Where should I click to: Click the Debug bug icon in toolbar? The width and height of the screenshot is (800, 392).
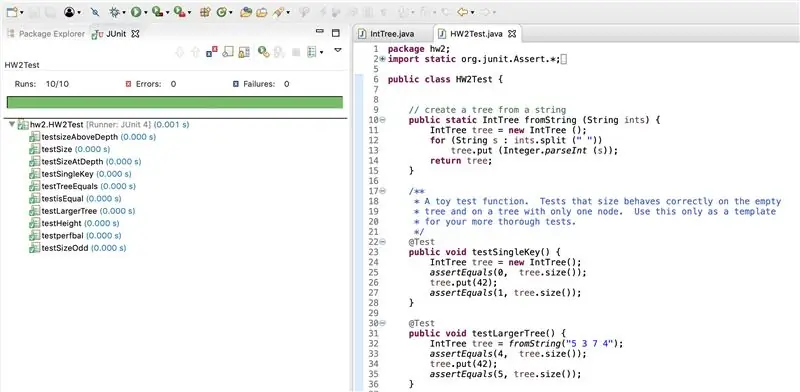(x=114, y=12)
